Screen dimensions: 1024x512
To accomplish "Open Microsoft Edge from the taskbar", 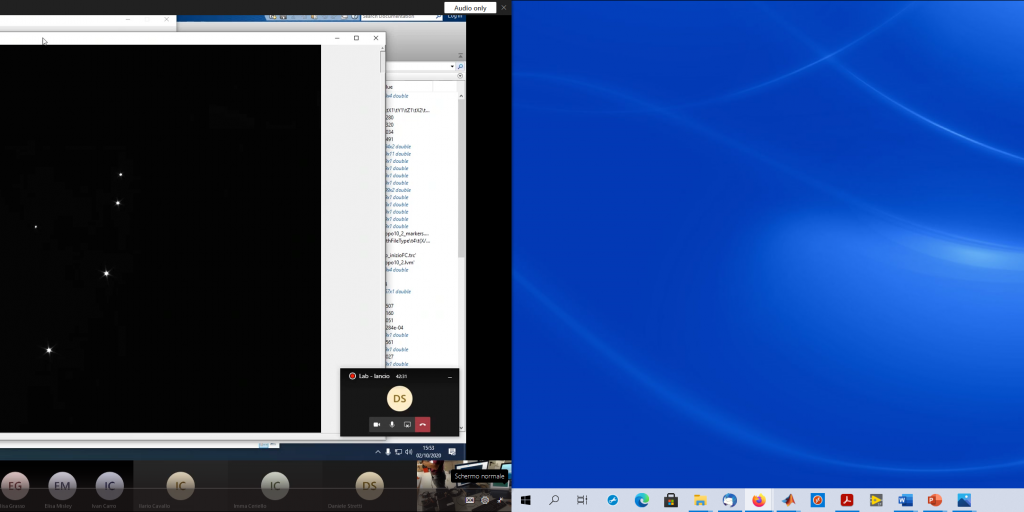I will coord(641,500).
